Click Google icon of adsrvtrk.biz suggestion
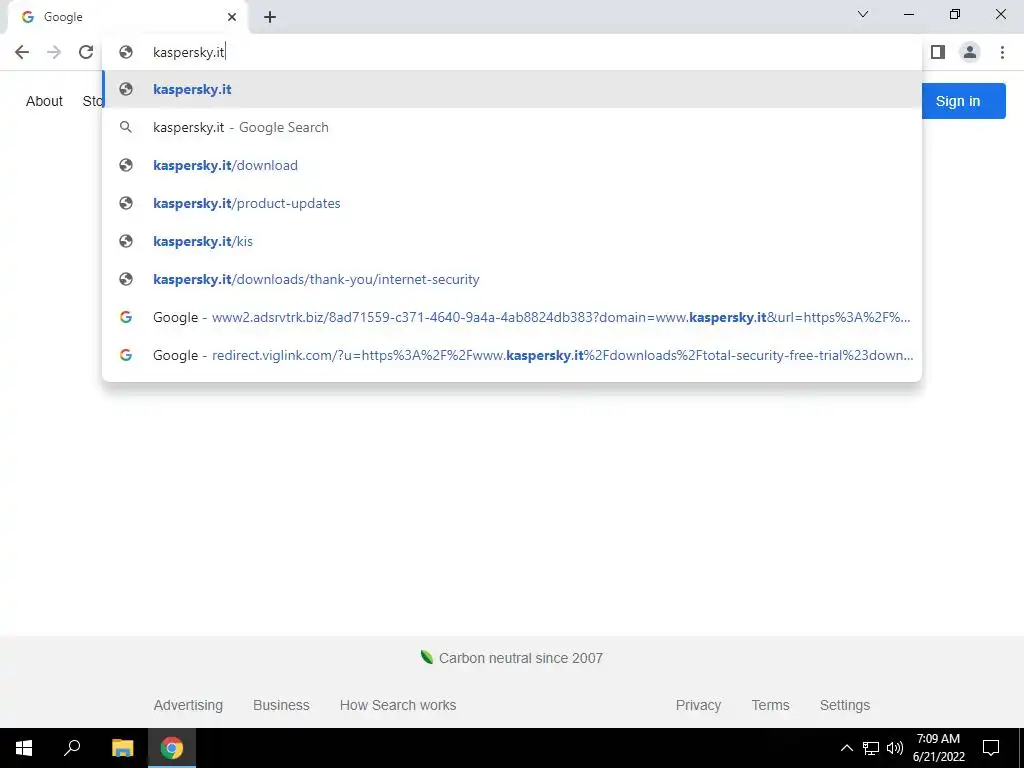This screenshot has width=1024, height=768. (126, 317)
